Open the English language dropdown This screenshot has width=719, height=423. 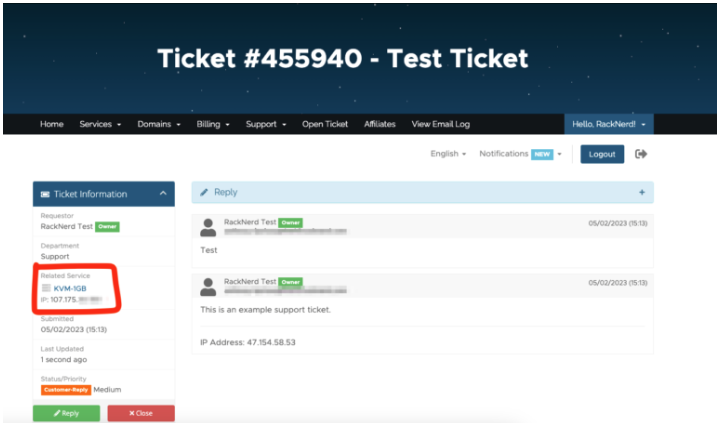448,154
